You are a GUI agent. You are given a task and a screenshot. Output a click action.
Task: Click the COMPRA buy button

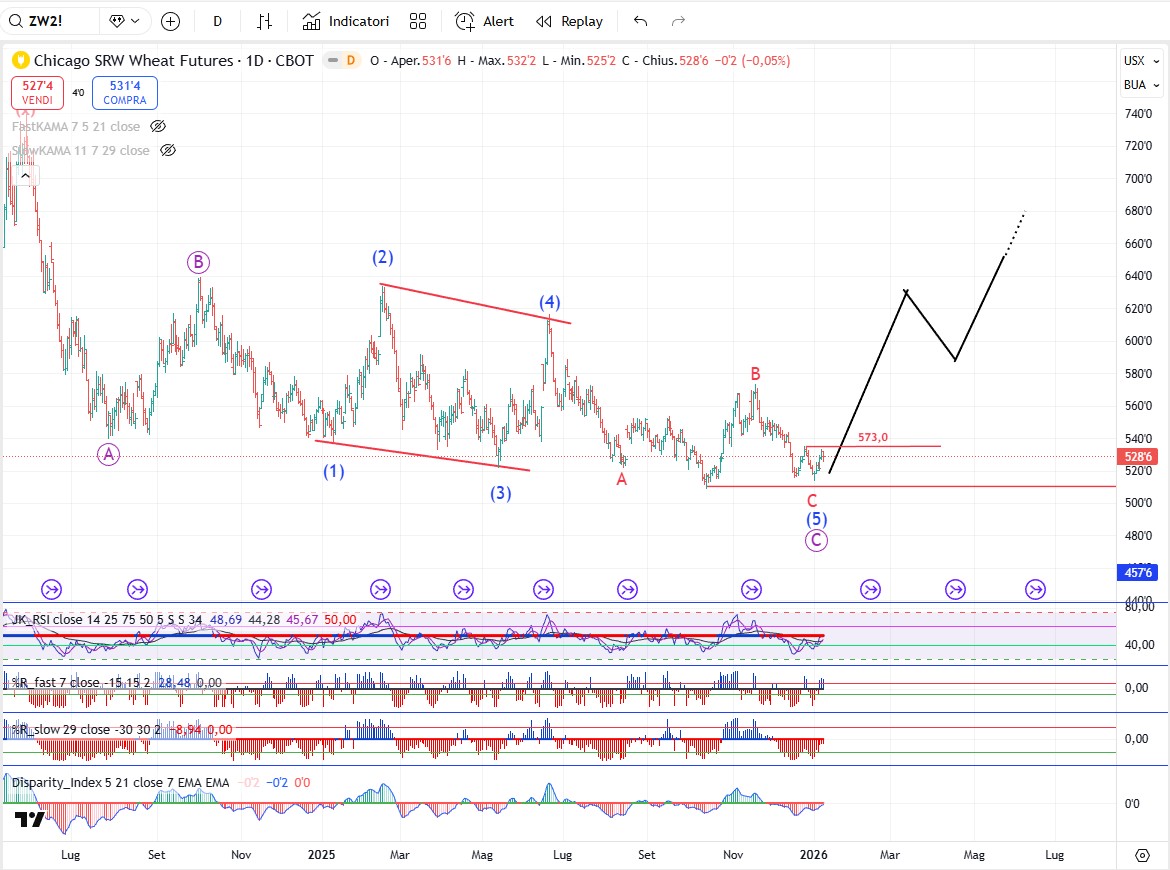(124, 93)
